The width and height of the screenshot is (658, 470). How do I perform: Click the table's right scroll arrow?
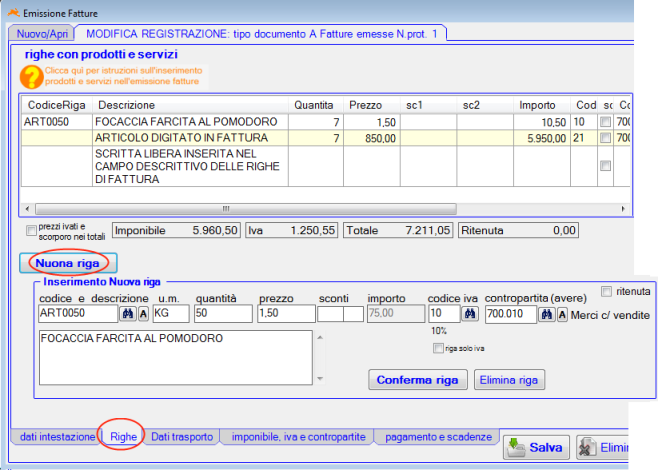point(623,209)
